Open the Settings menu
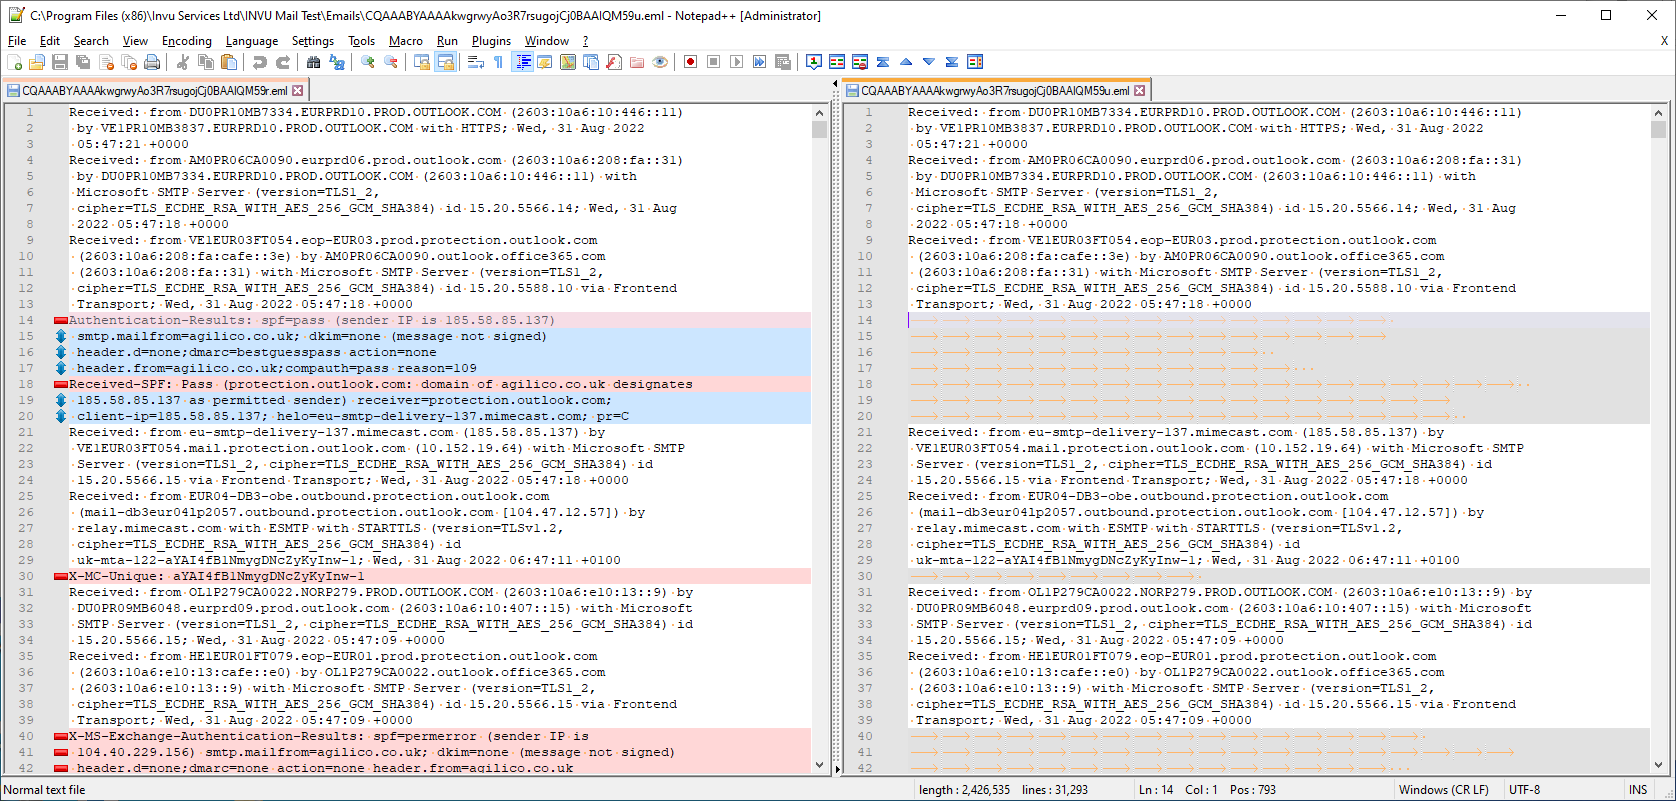The image size is (1676, 801). pyautogui.click(x=313, y=41)
